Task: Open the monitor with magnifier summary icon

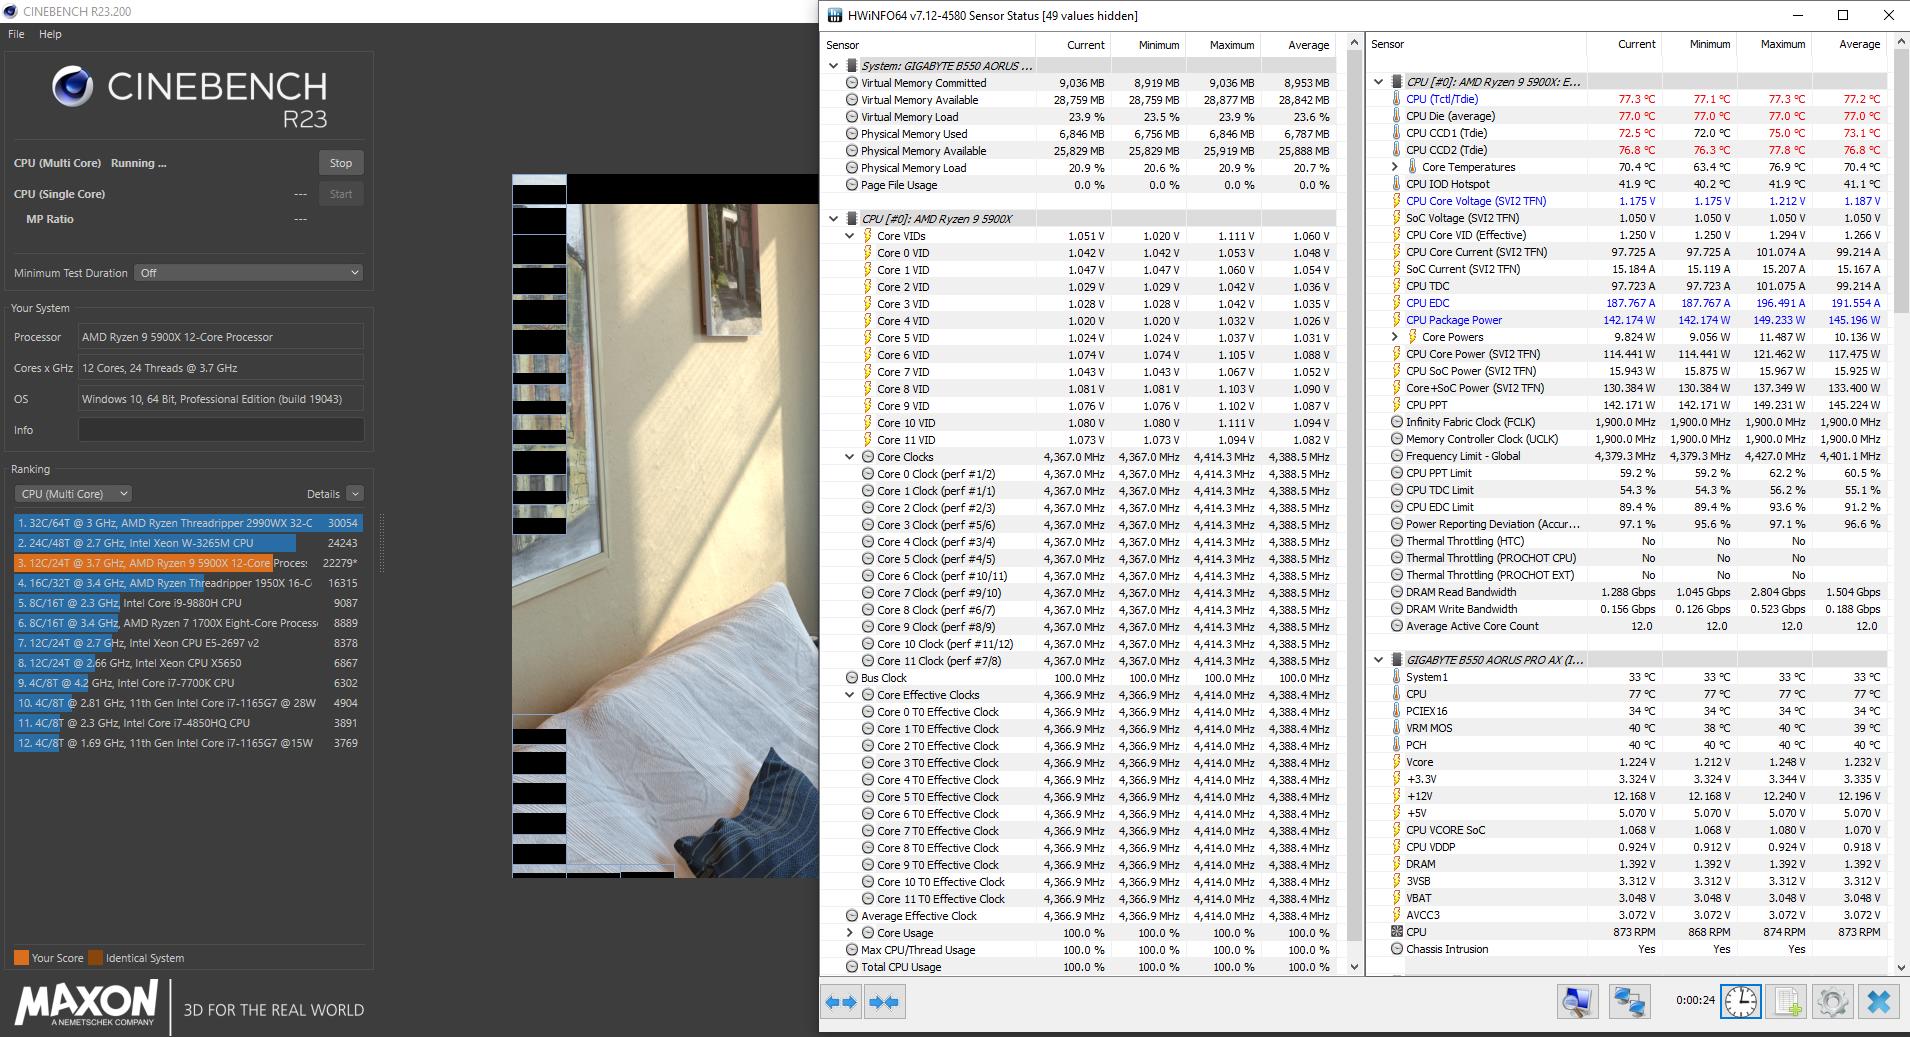Action: 1578,1001
